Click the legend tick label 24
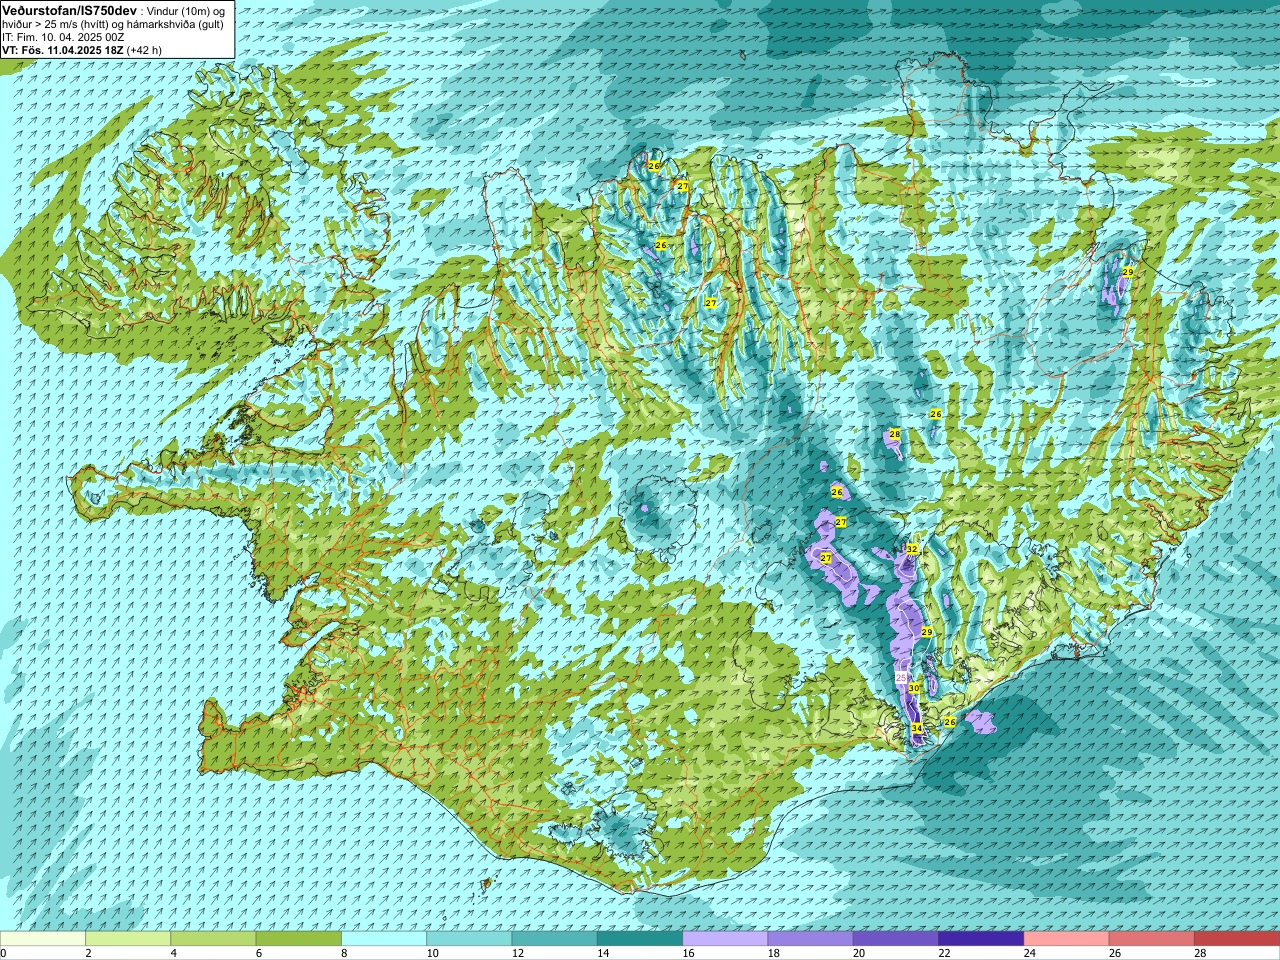The image size is (1280, 960). [x=1030, y=953]
